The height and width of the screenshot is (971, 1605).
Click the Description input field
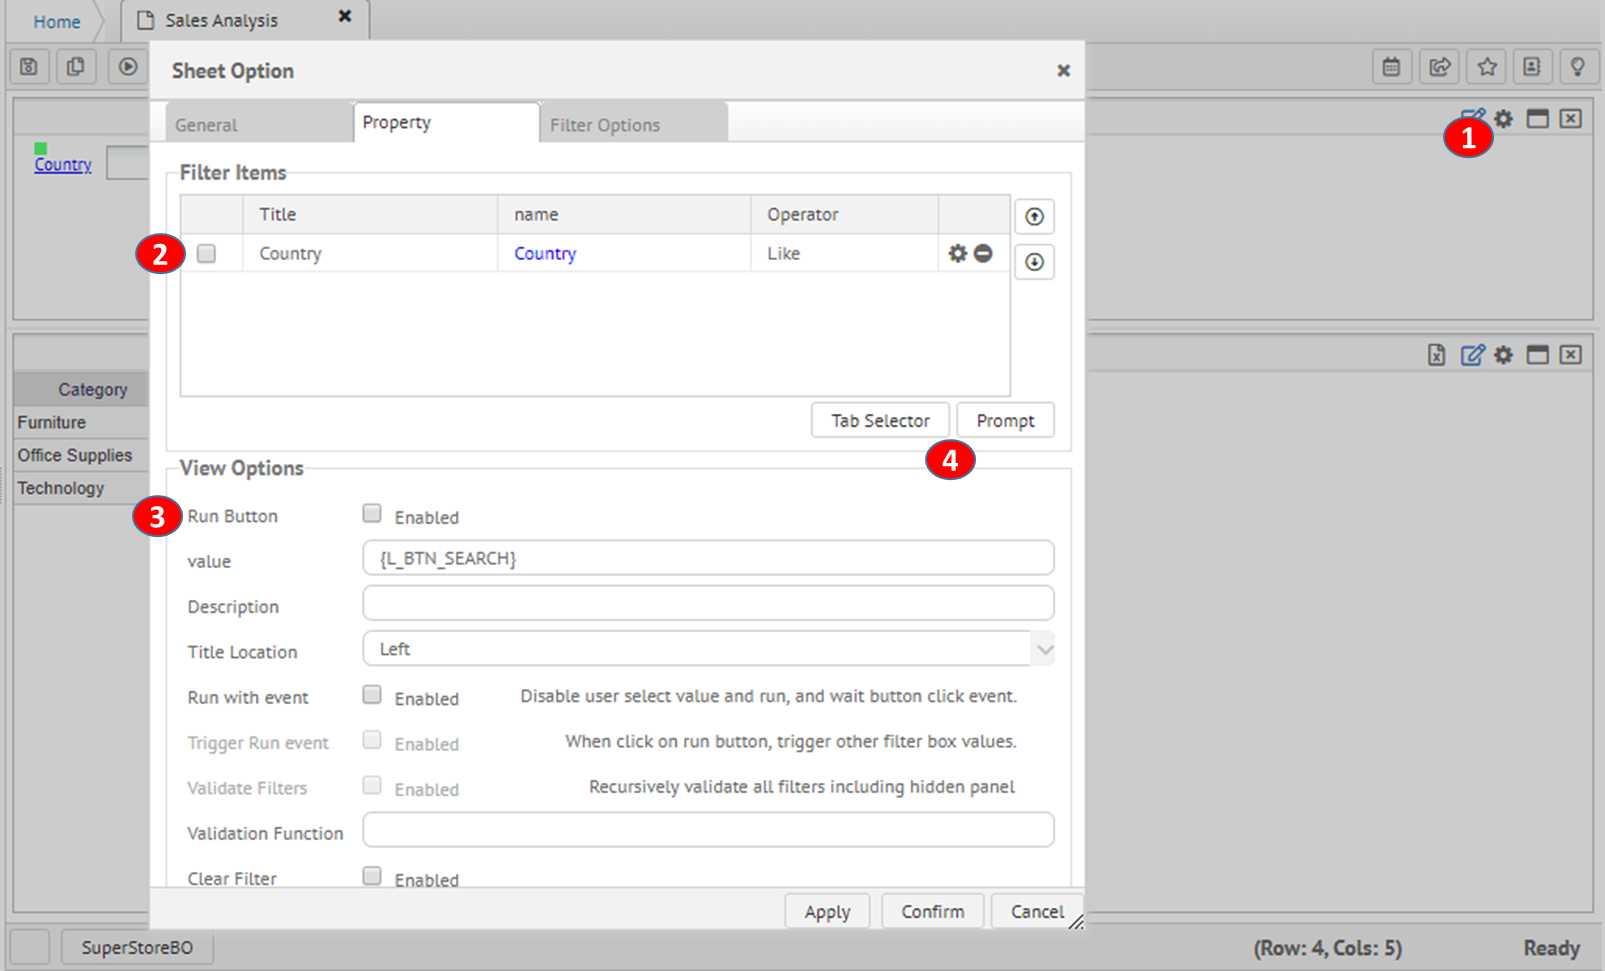point(708,604)
